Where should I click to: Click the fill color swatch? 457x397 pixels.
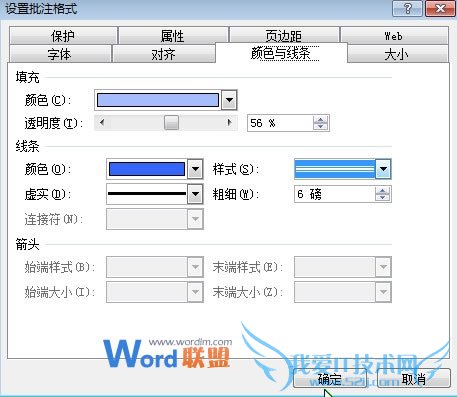[x=158, y=100]
